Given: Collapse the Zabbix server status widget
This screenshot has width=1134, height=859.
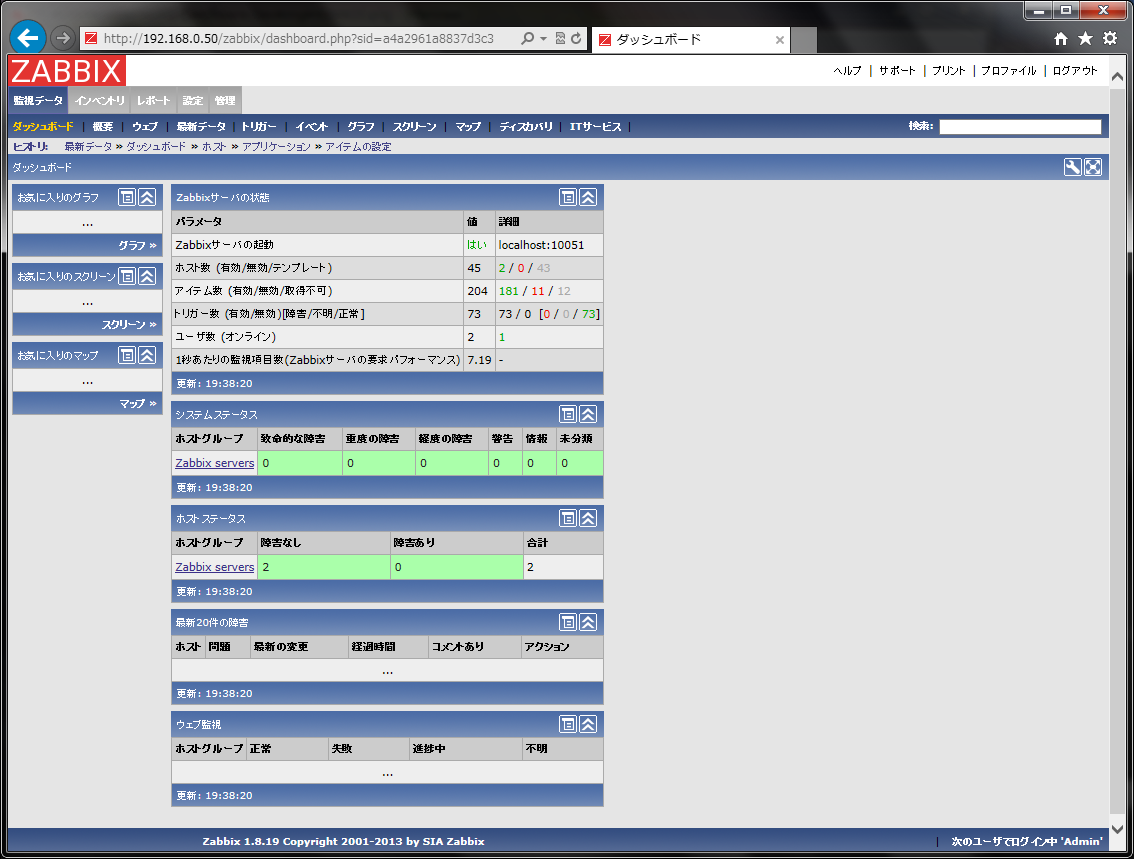Looking at the screenshot, I should click(x=588, y=197).
